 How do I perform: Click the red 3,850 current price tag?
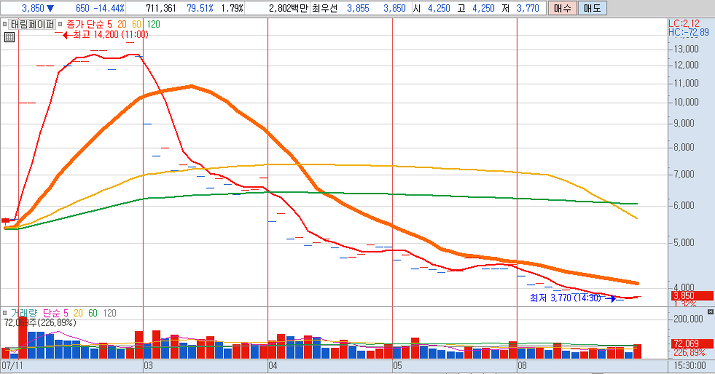(x=691, y=296)
